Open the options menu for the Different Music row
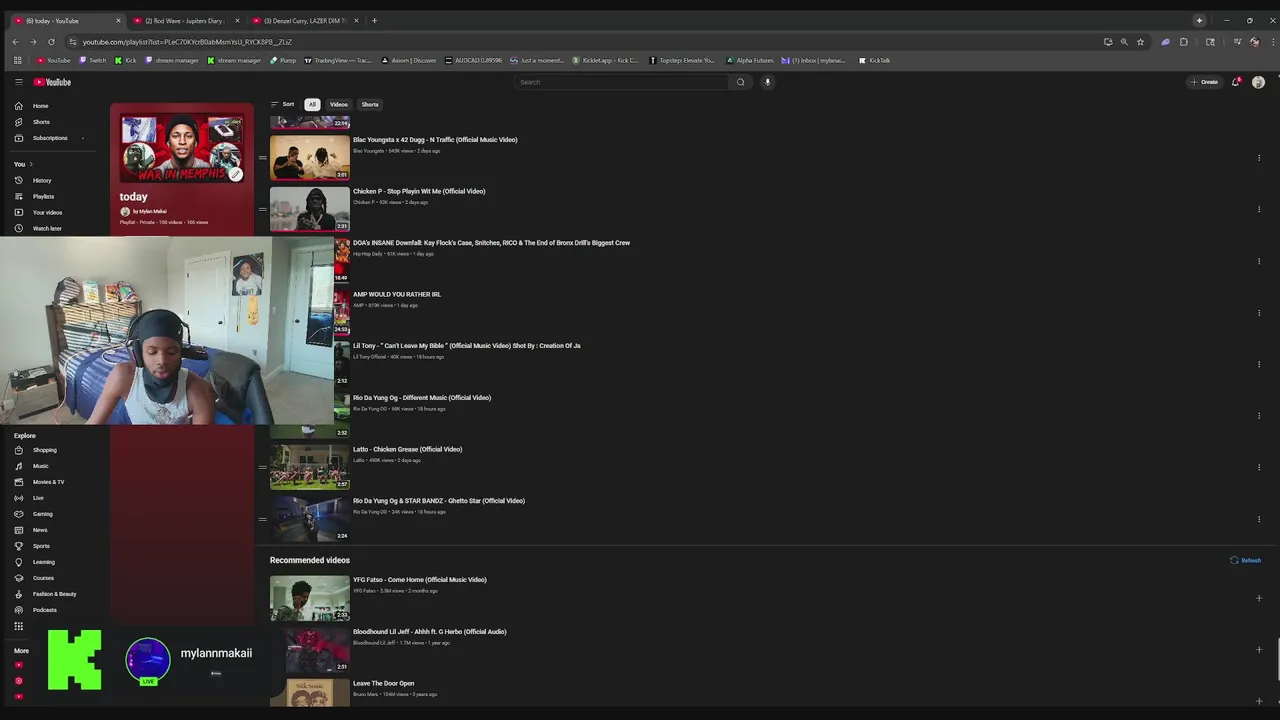Screen dimensions: 1280x720 pos(1259,416)
